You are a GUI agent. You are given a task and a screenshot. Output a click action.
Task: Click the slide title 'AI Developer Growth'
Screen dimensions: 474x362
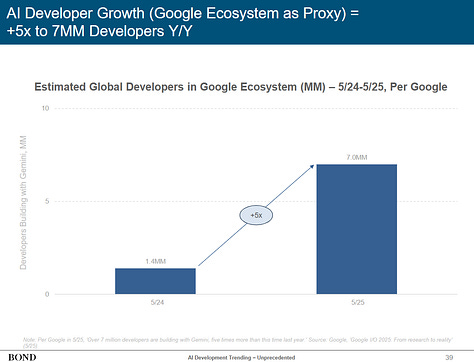(183, 22)
